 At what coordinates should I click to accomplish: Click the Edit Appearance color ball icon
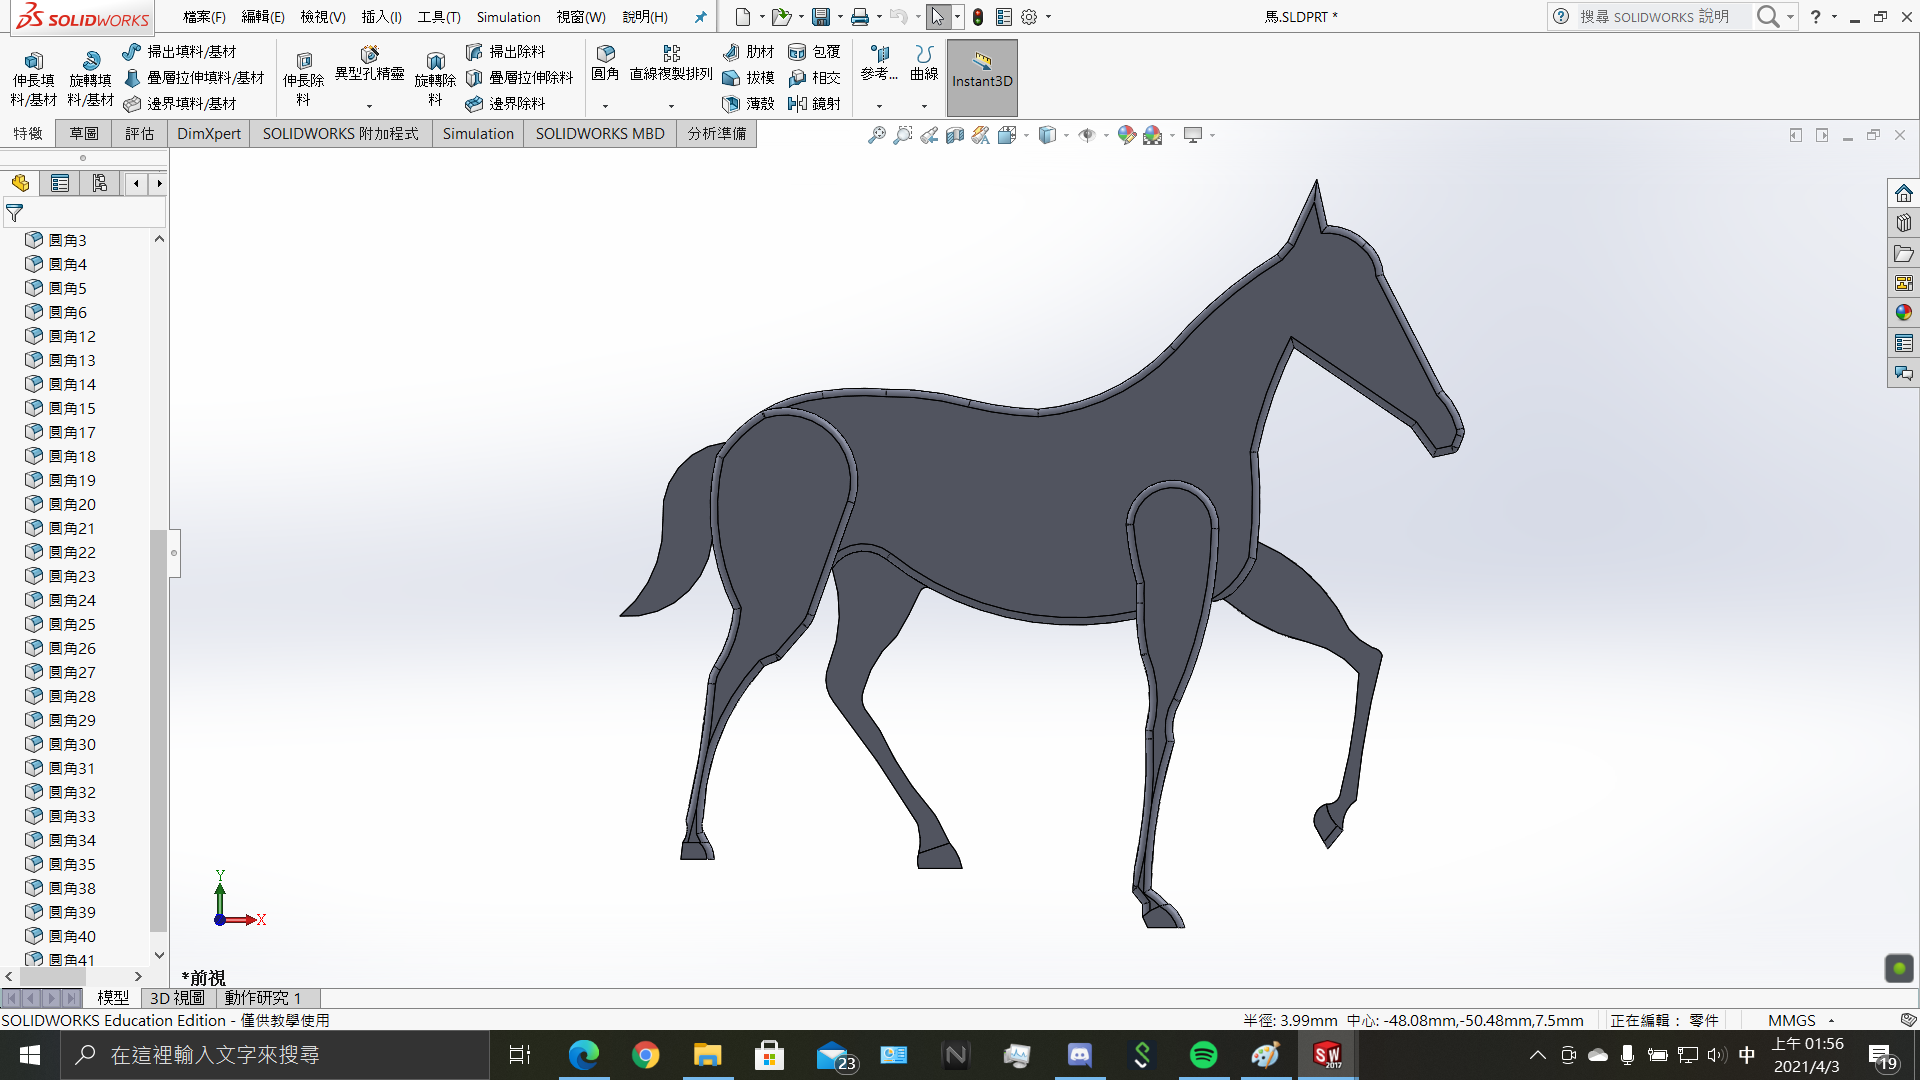1127,135
